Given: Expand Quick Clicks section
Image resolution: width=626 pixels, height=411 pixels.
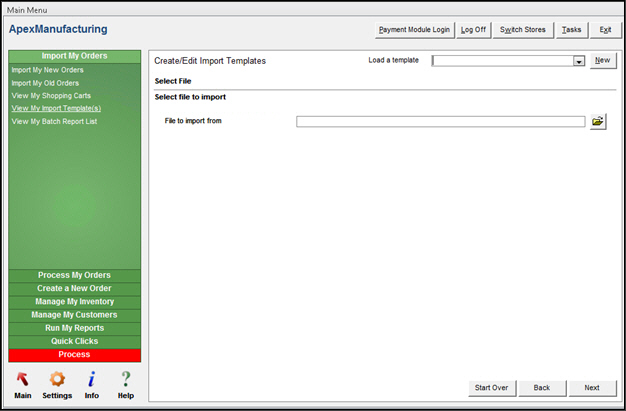Looking at the screenshot, I should 75,341.
